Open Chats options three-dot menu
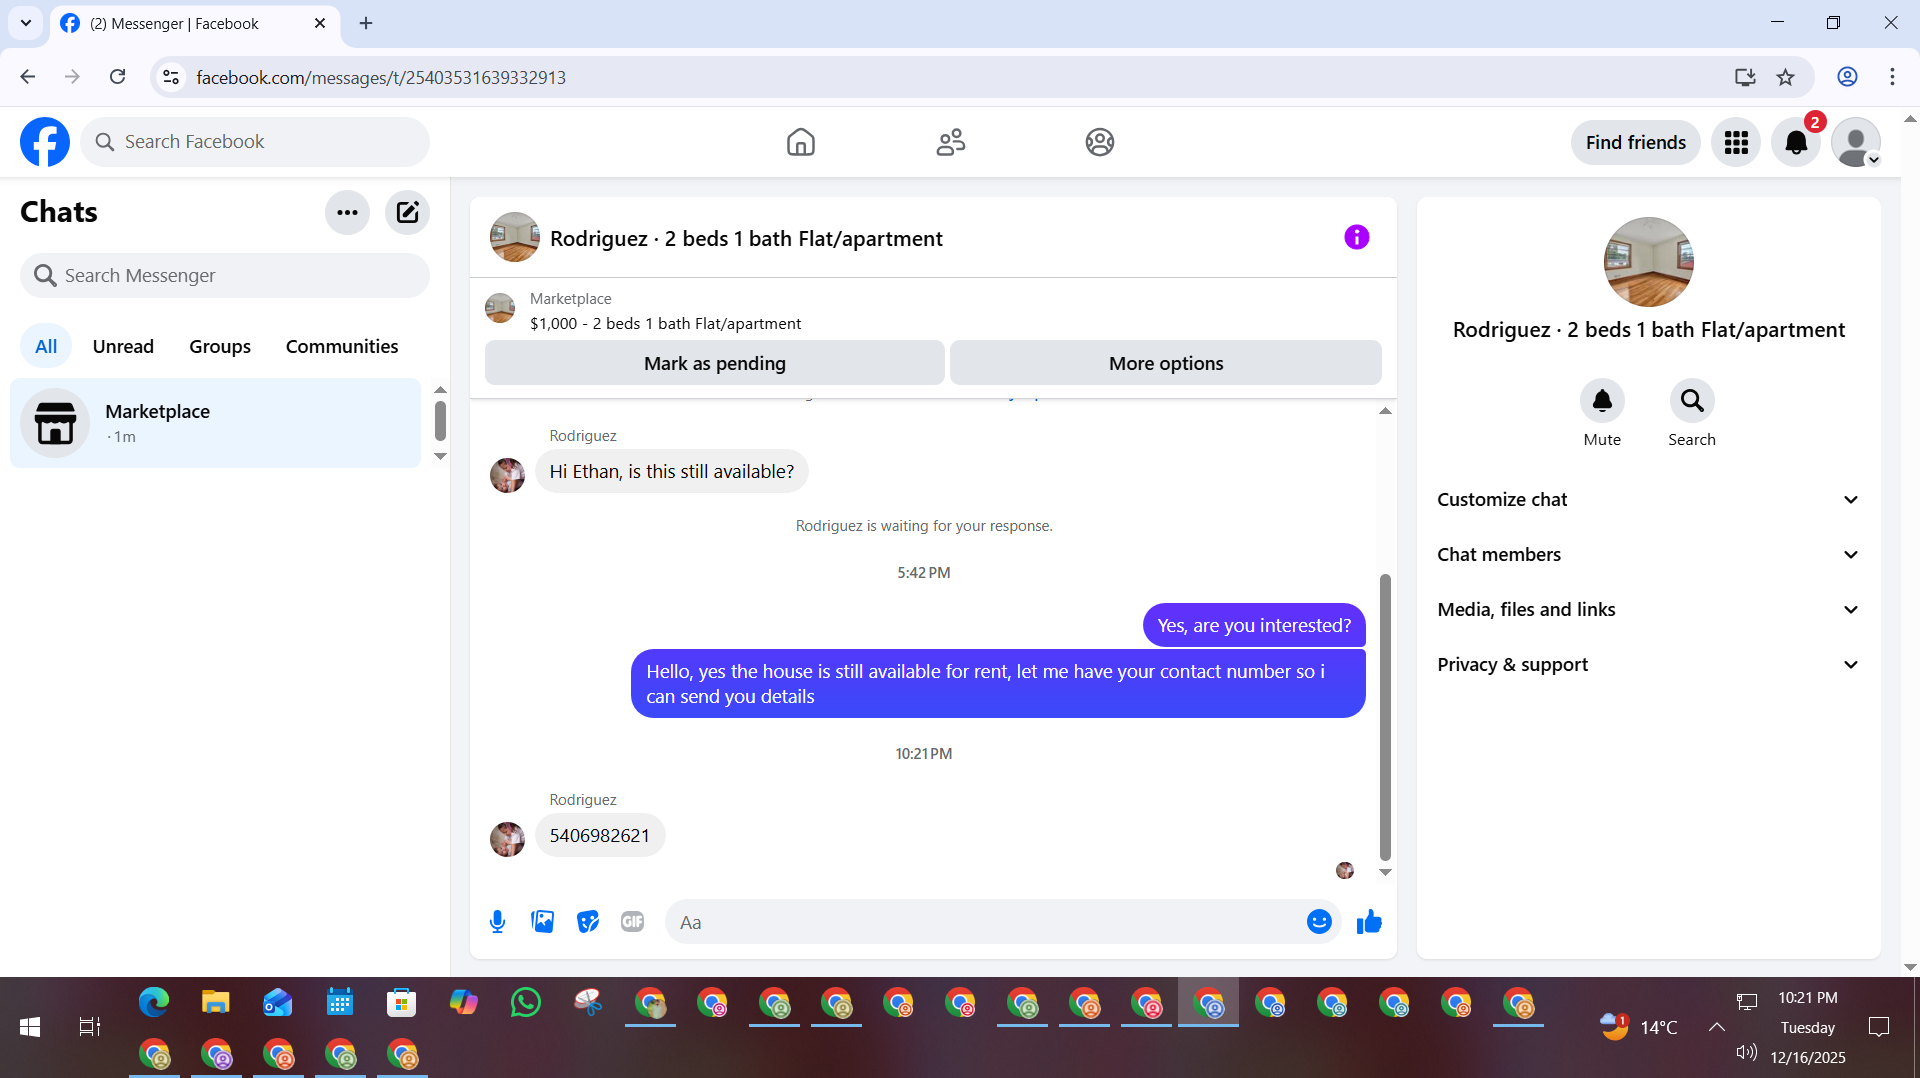The width and height of the screenshot is (1920, 1078). click(347, 212)
